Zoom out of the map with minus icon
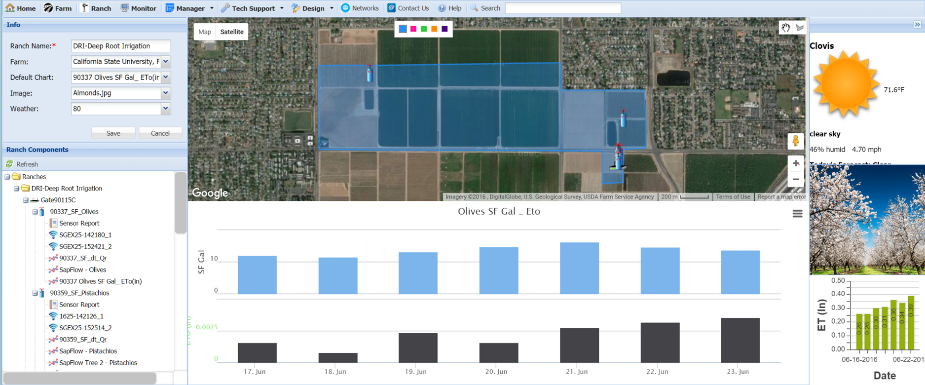The height and width of the screenshot is (385, 925). point(796,179)
